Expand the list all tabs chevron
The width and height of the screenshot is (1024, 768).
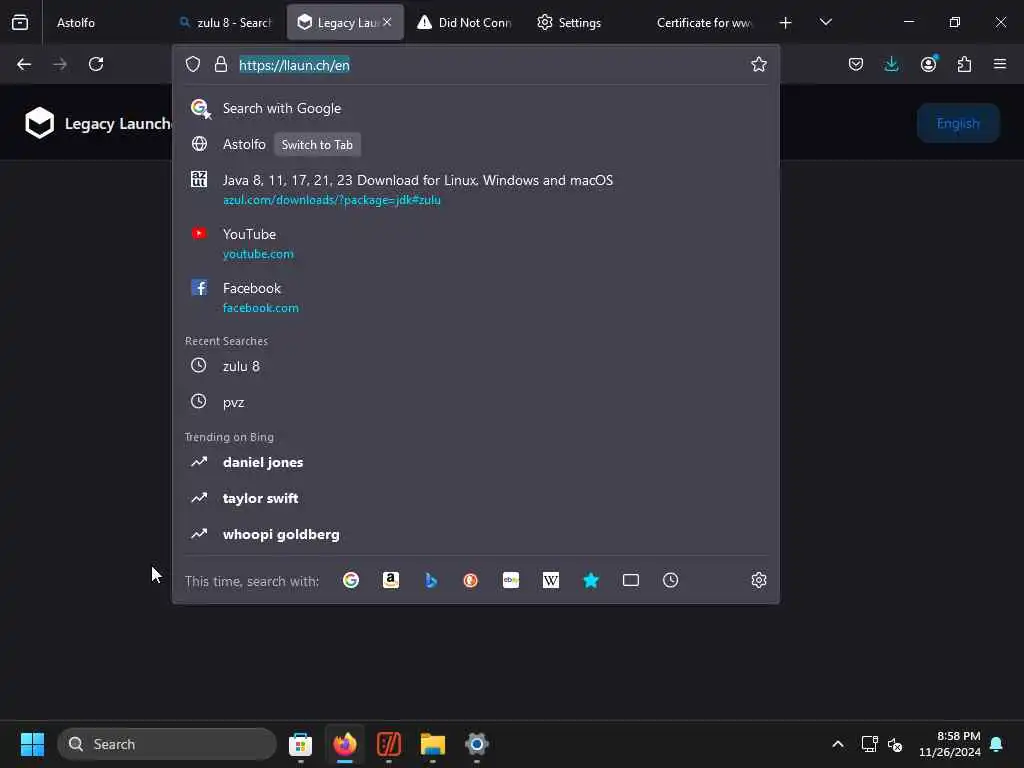click(x=825, y=22)
